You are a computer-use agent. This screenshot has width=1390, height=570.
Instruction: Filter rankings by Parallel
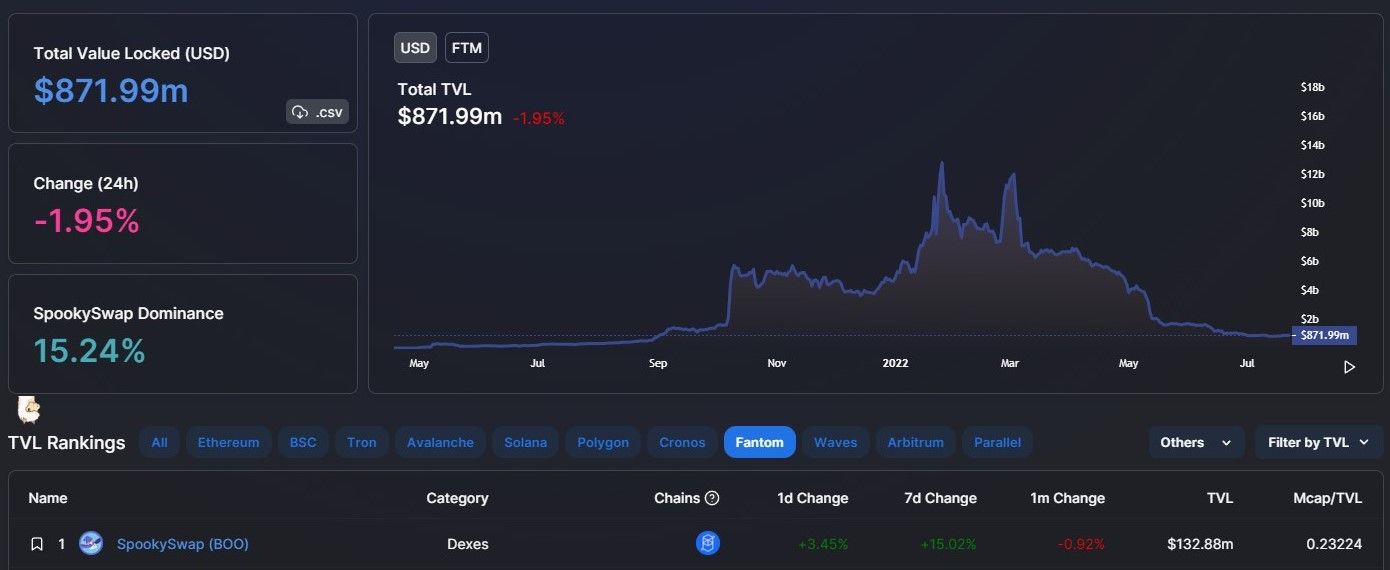click(x=997, y=442)
